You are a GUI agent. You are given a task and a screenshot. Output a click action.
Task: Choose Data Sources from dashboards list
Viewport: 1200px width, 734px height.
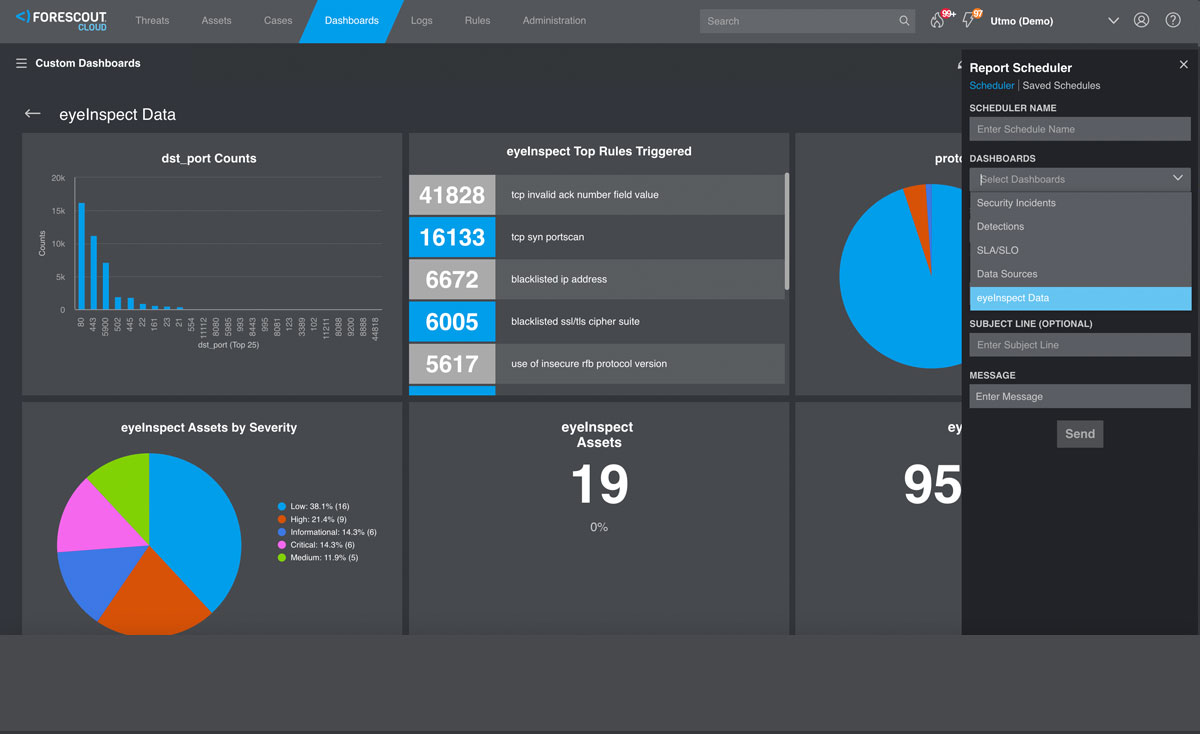tap(1080, 274)
